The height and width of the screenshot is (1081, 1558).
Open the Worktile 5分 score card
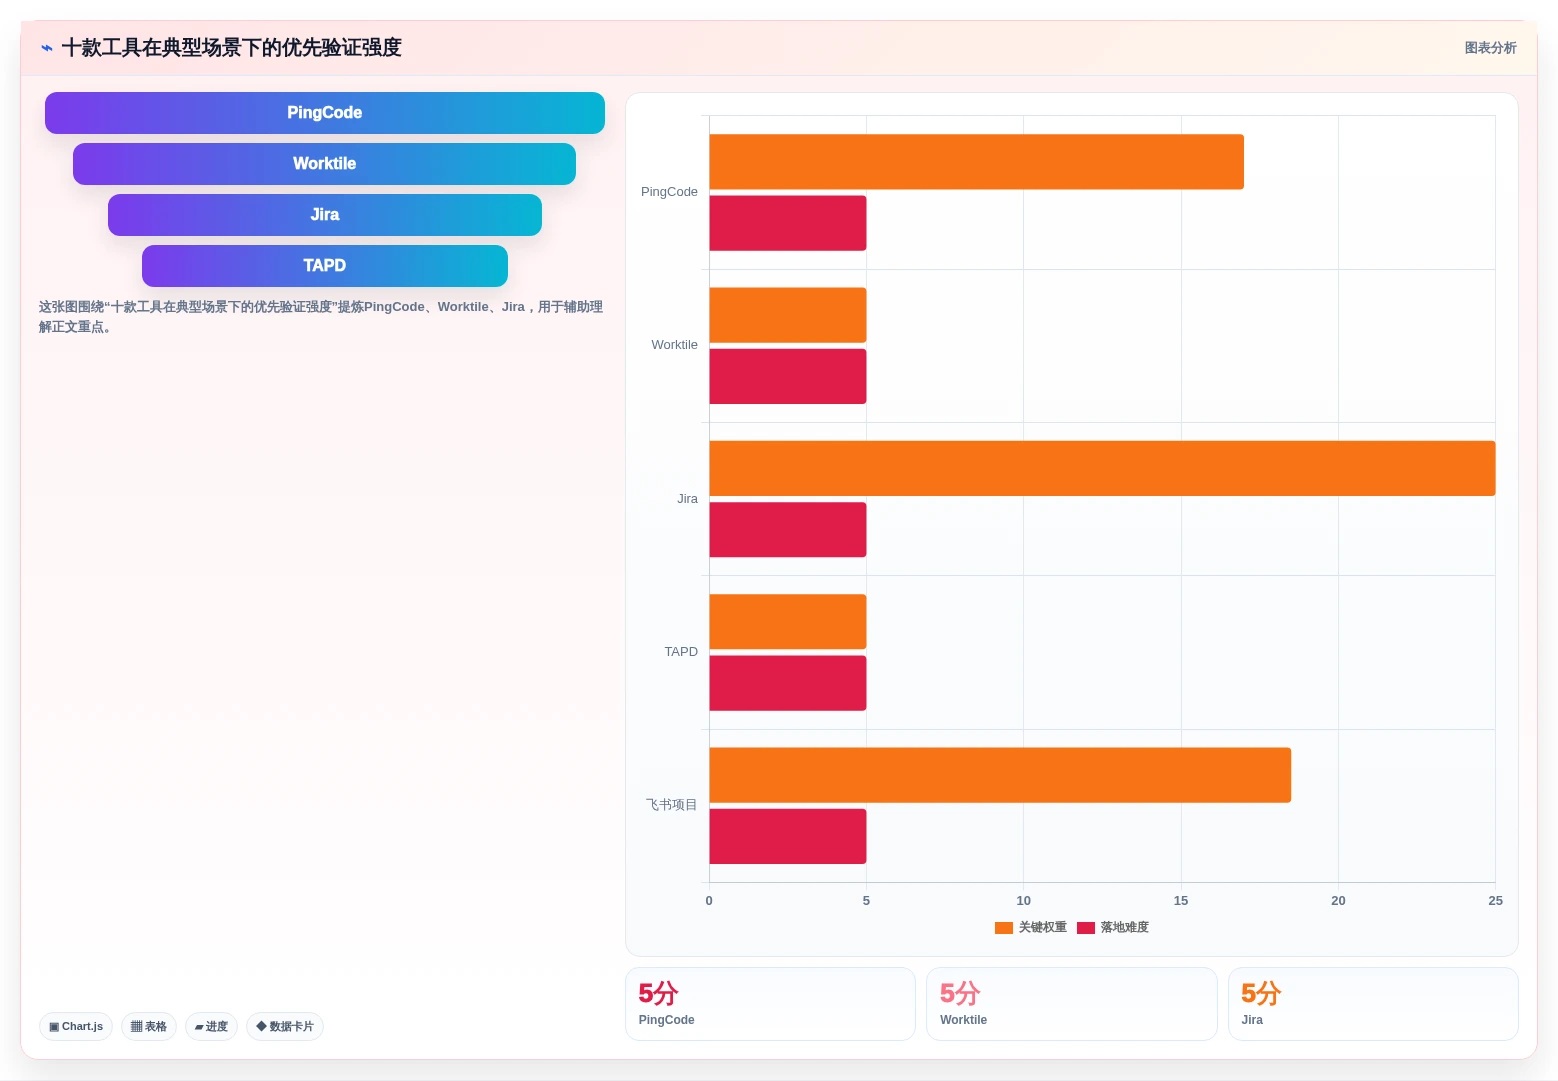pos(1071,1004)
